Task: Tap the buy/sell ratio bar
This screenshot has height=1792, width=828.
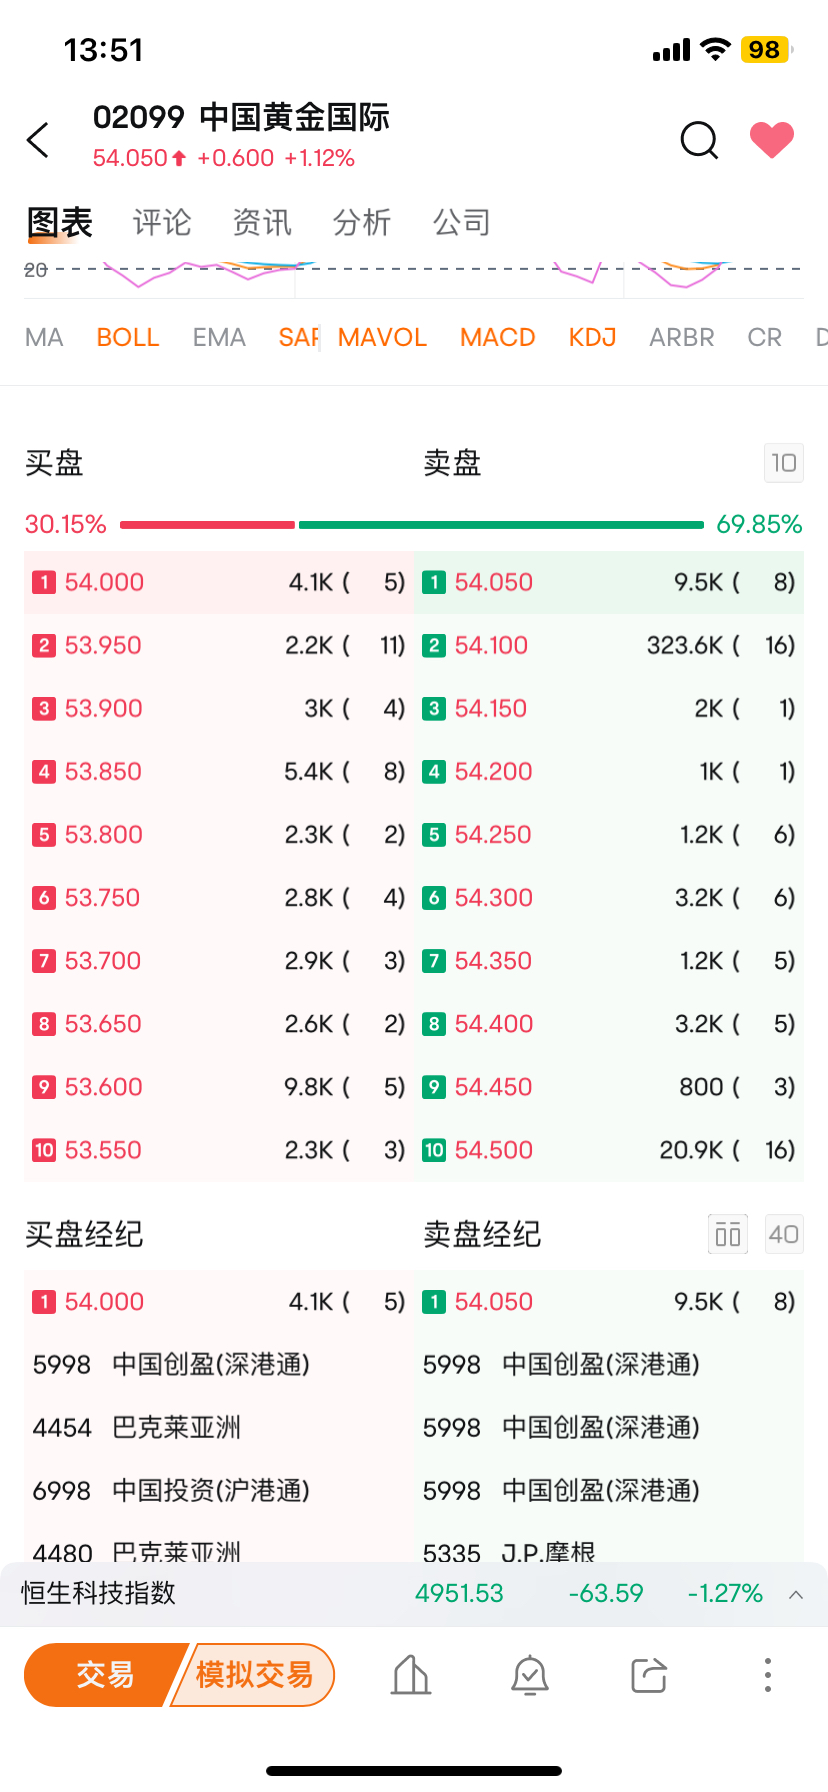Action: (x=412, y=525)
